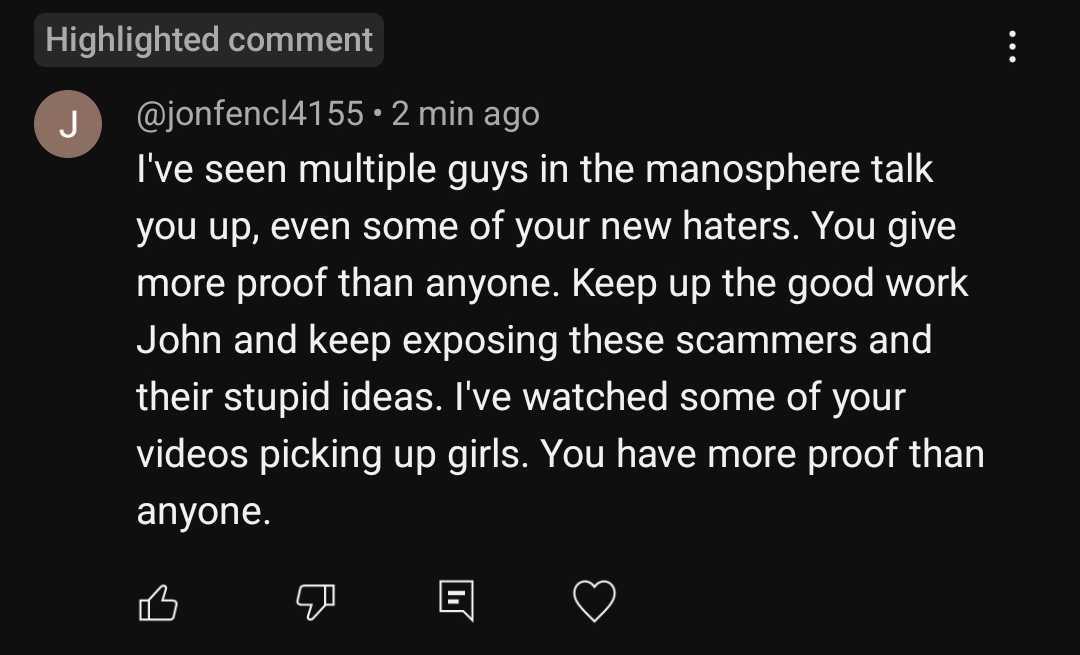Click the final word "anyone." in comment
The image size is (1080, 655).
coord(203,511)
